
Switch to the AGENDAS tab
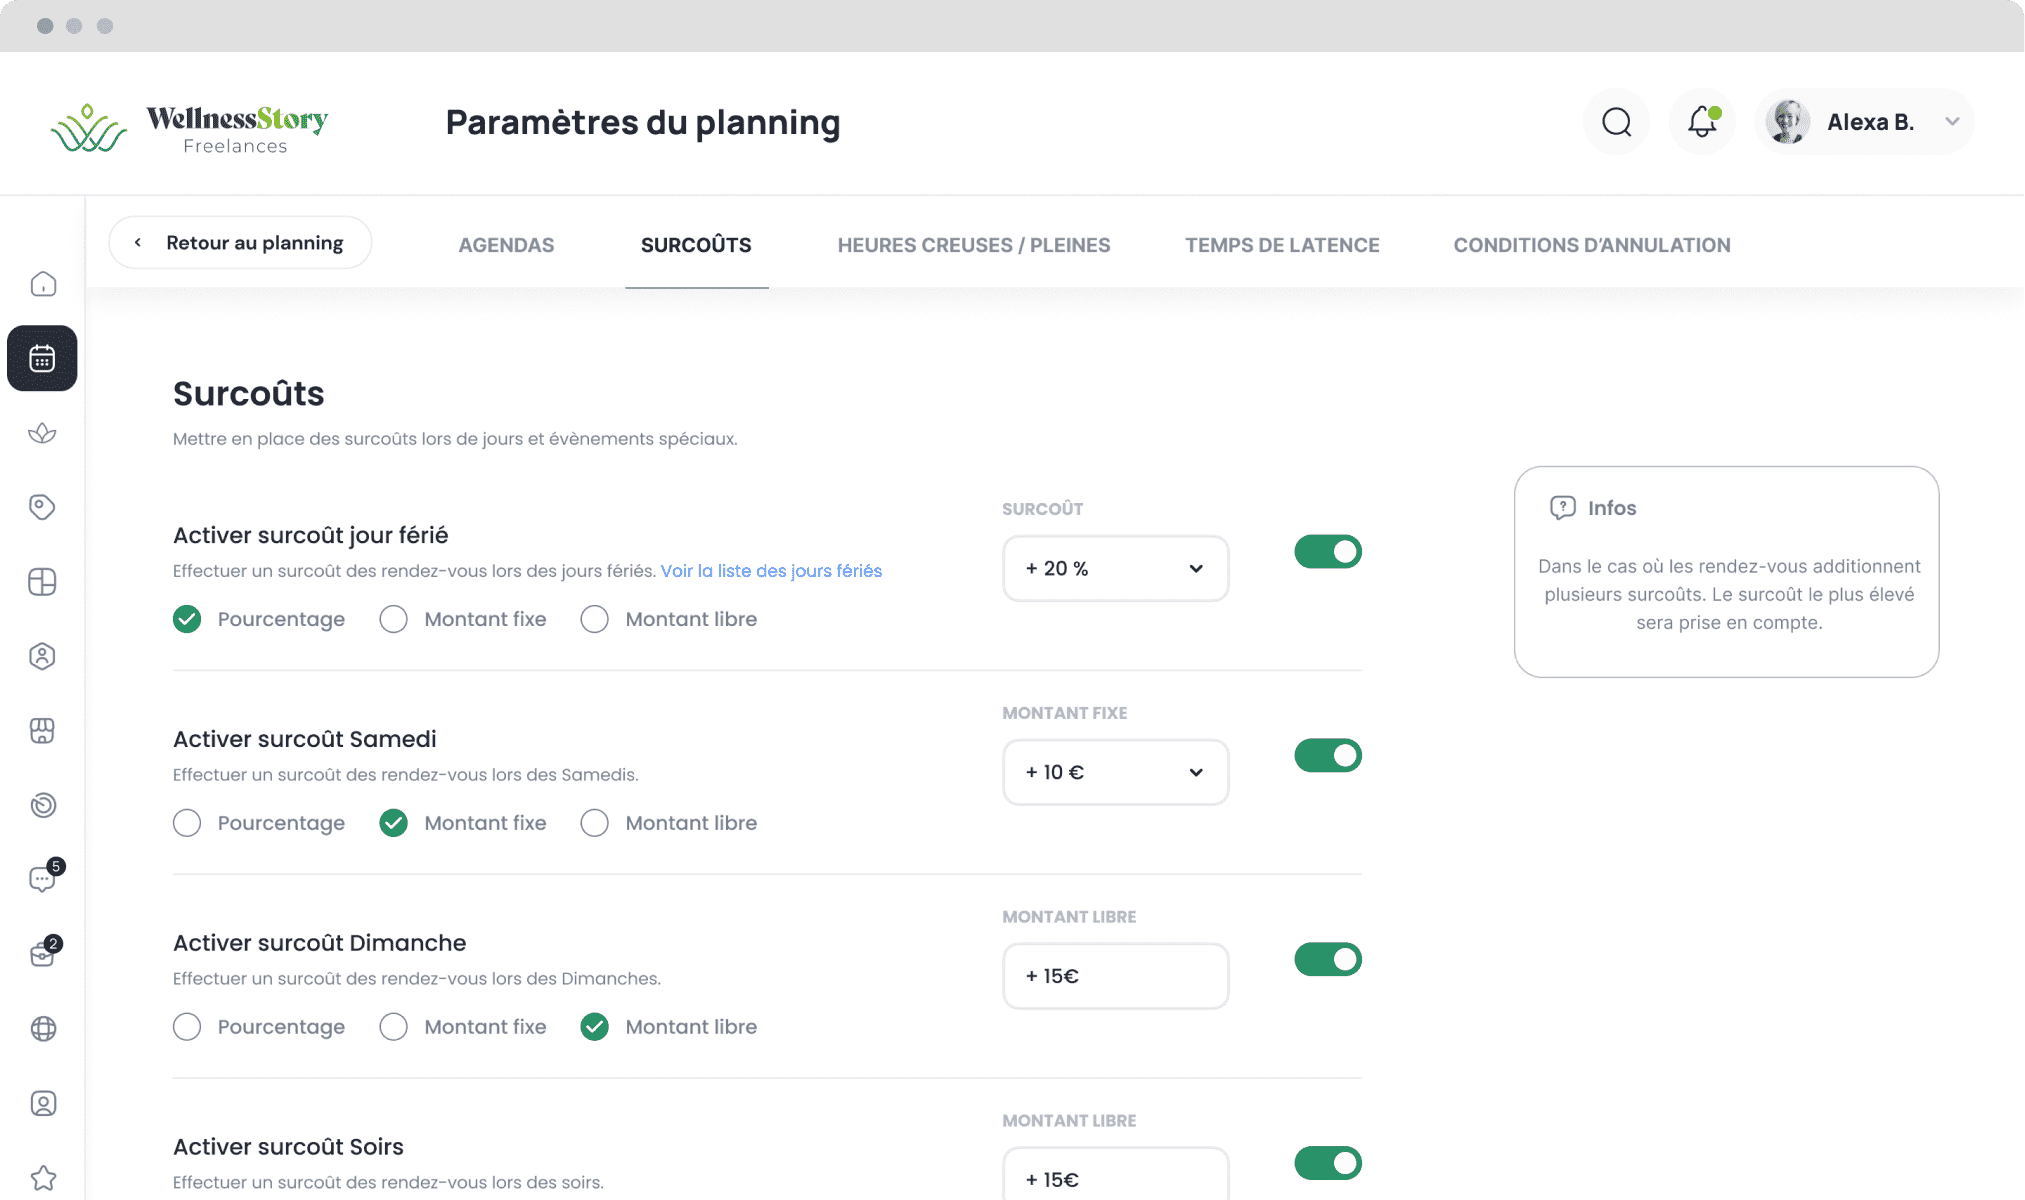[506, 246]
